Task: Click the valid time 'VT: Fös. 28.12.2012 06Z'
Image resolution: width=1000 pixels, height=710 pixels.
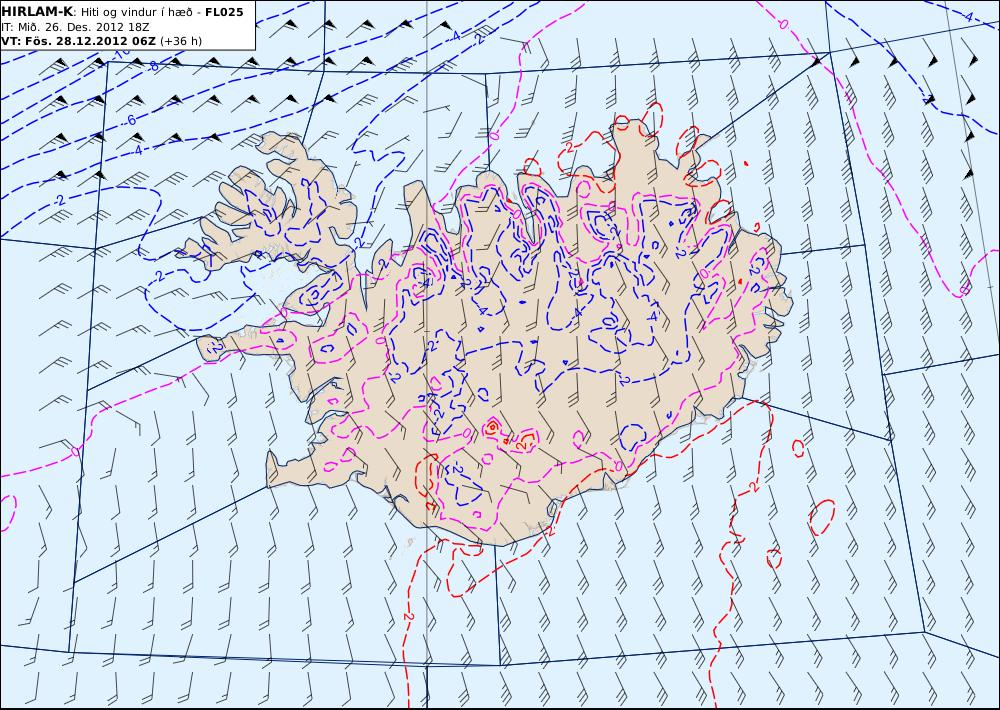Action: click(x=78, y=41)
